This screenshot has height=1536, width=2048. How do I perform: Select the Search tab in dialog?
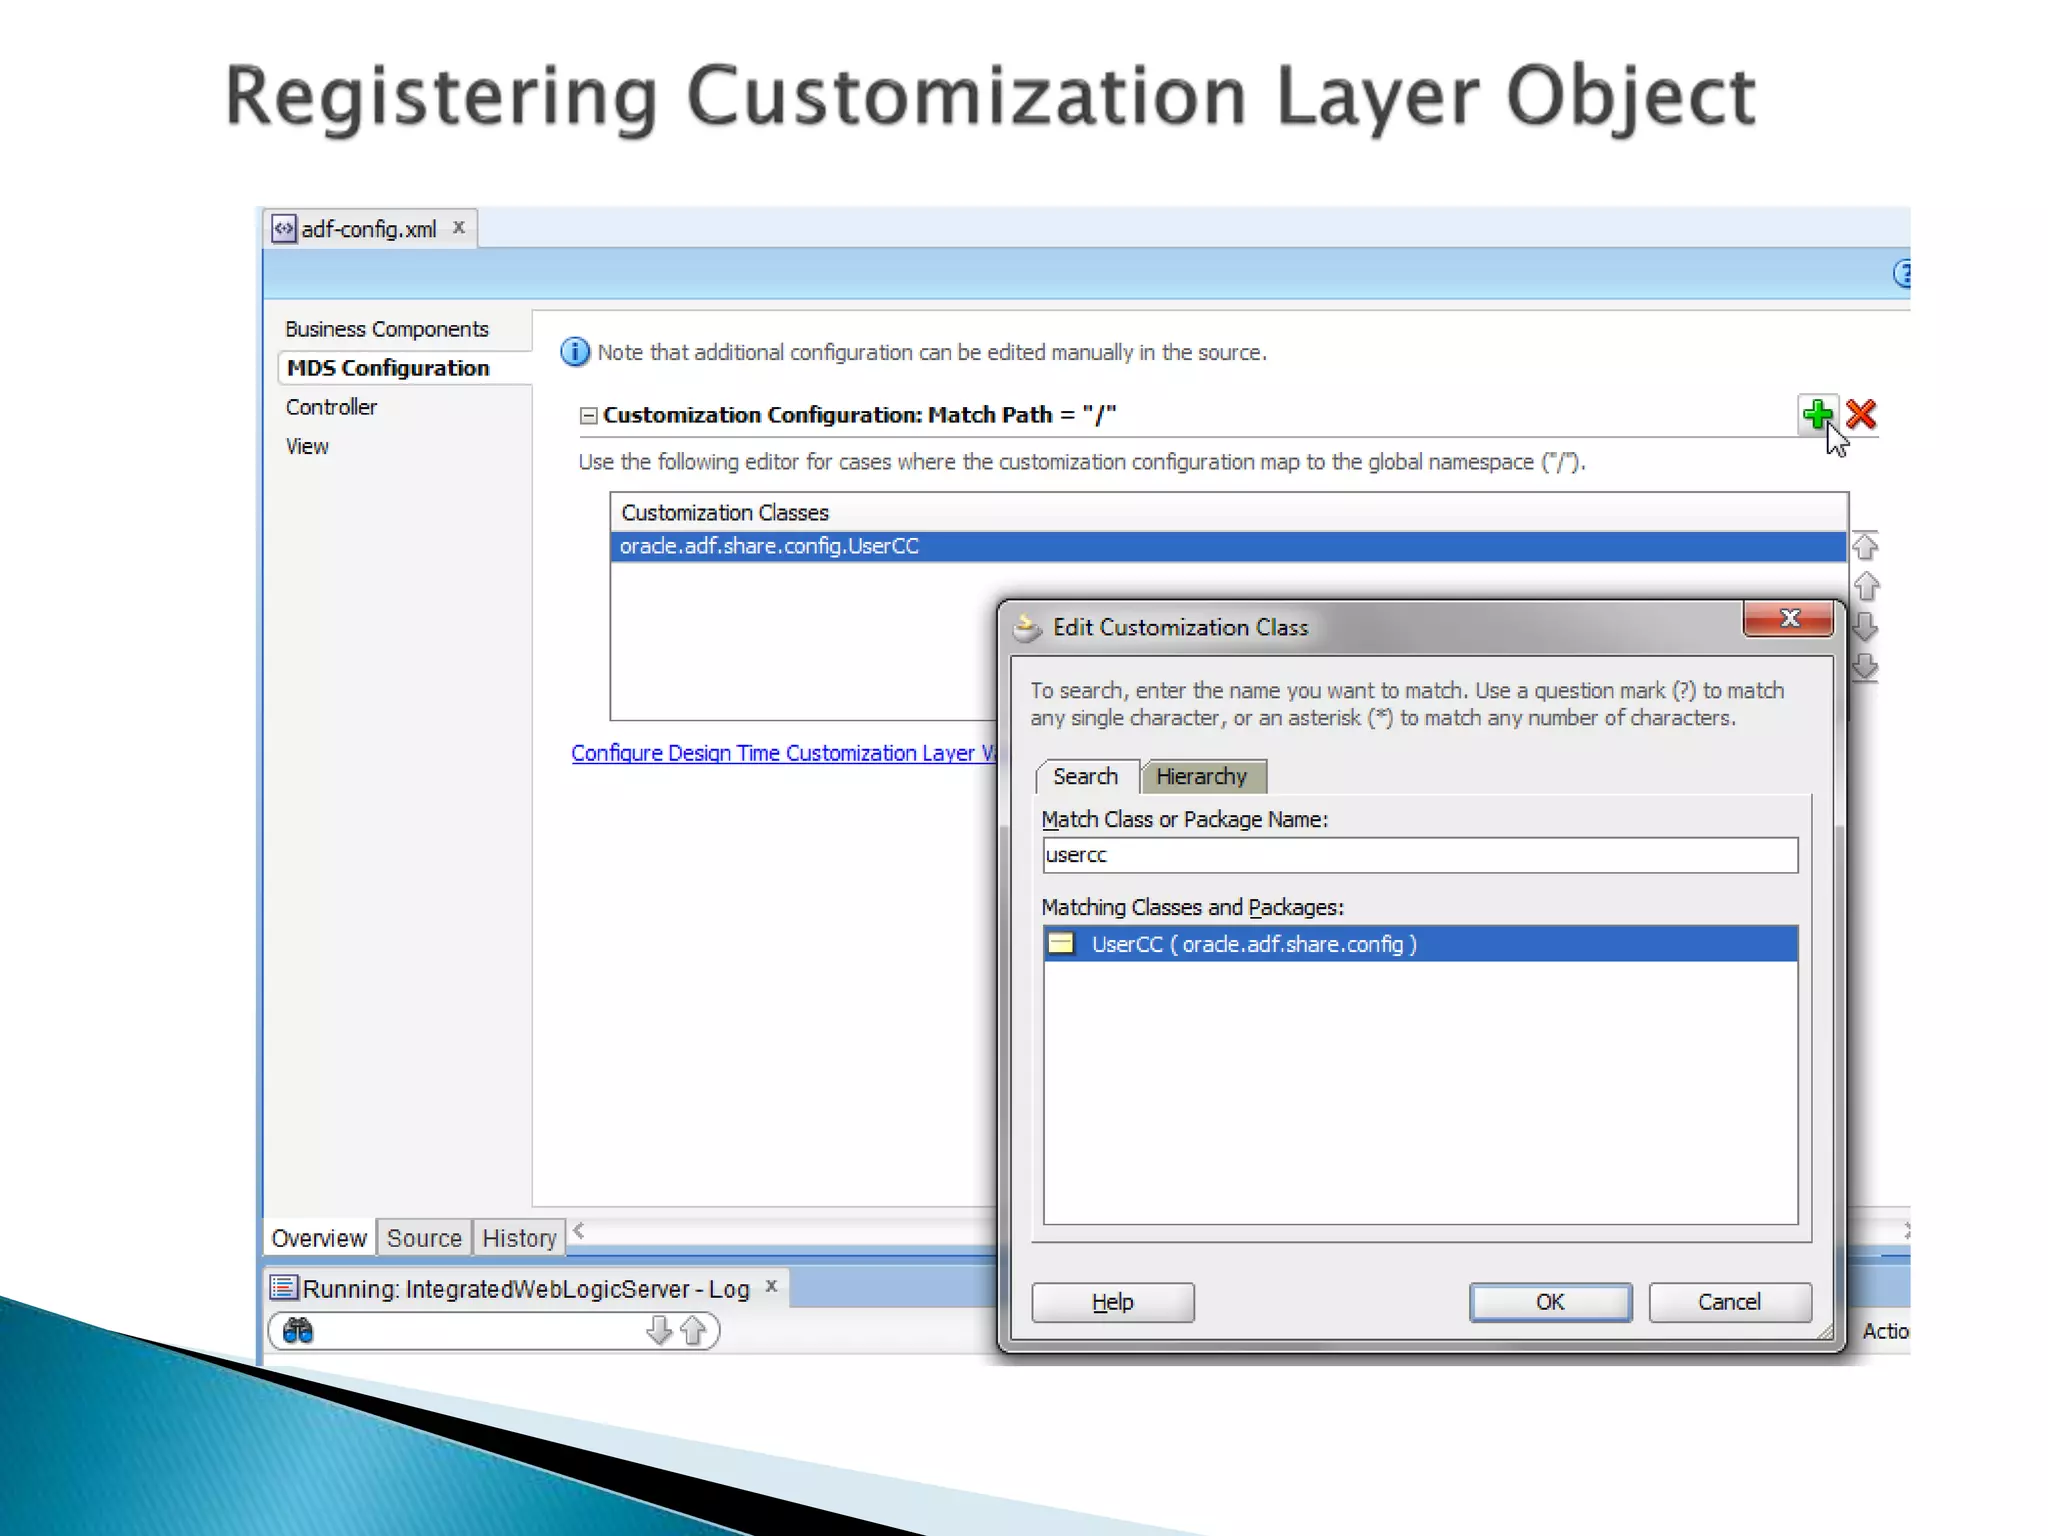[x=1085, y=777]
